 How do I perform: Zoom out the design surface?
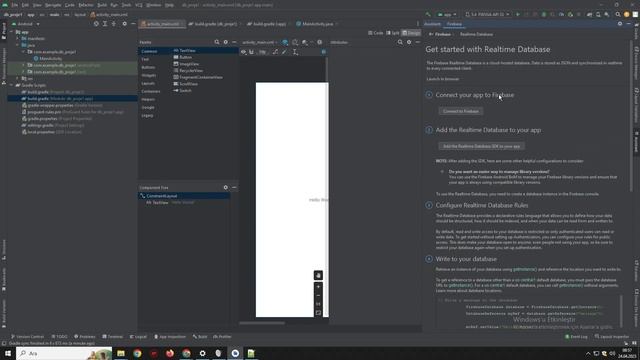tap(318, 296)
